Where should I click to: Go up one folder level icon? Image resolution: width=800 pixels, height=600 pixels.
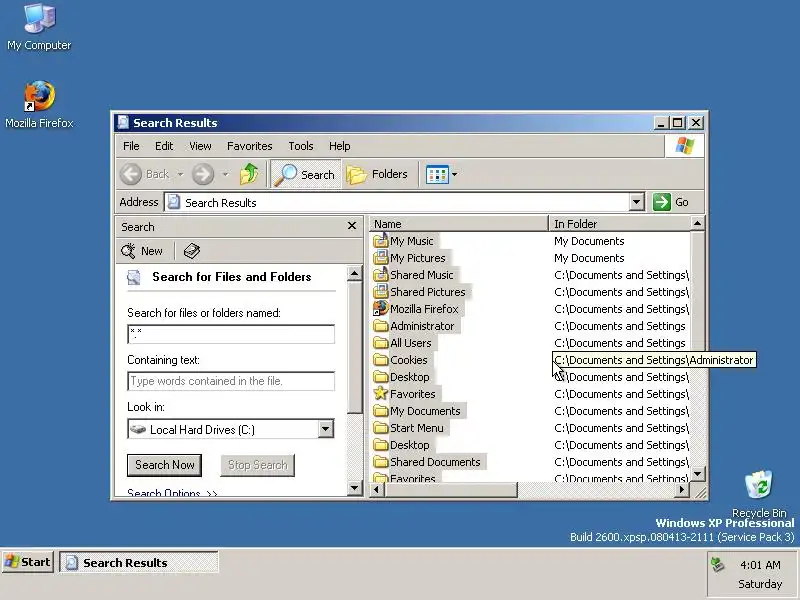(x=249, y=174)
